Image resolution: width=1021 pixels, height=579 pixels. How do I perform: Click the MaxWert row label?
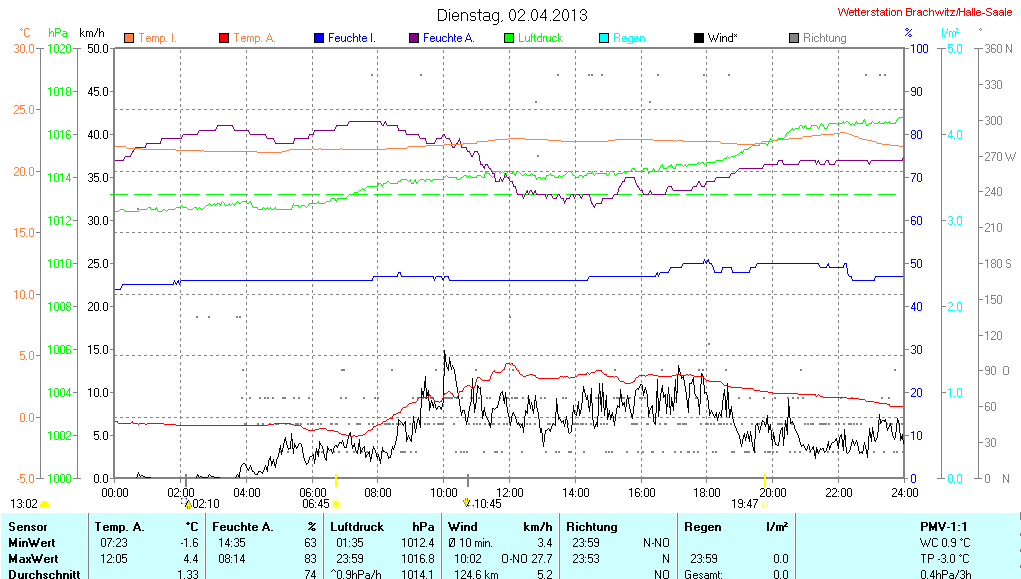(x=32, y=558)
